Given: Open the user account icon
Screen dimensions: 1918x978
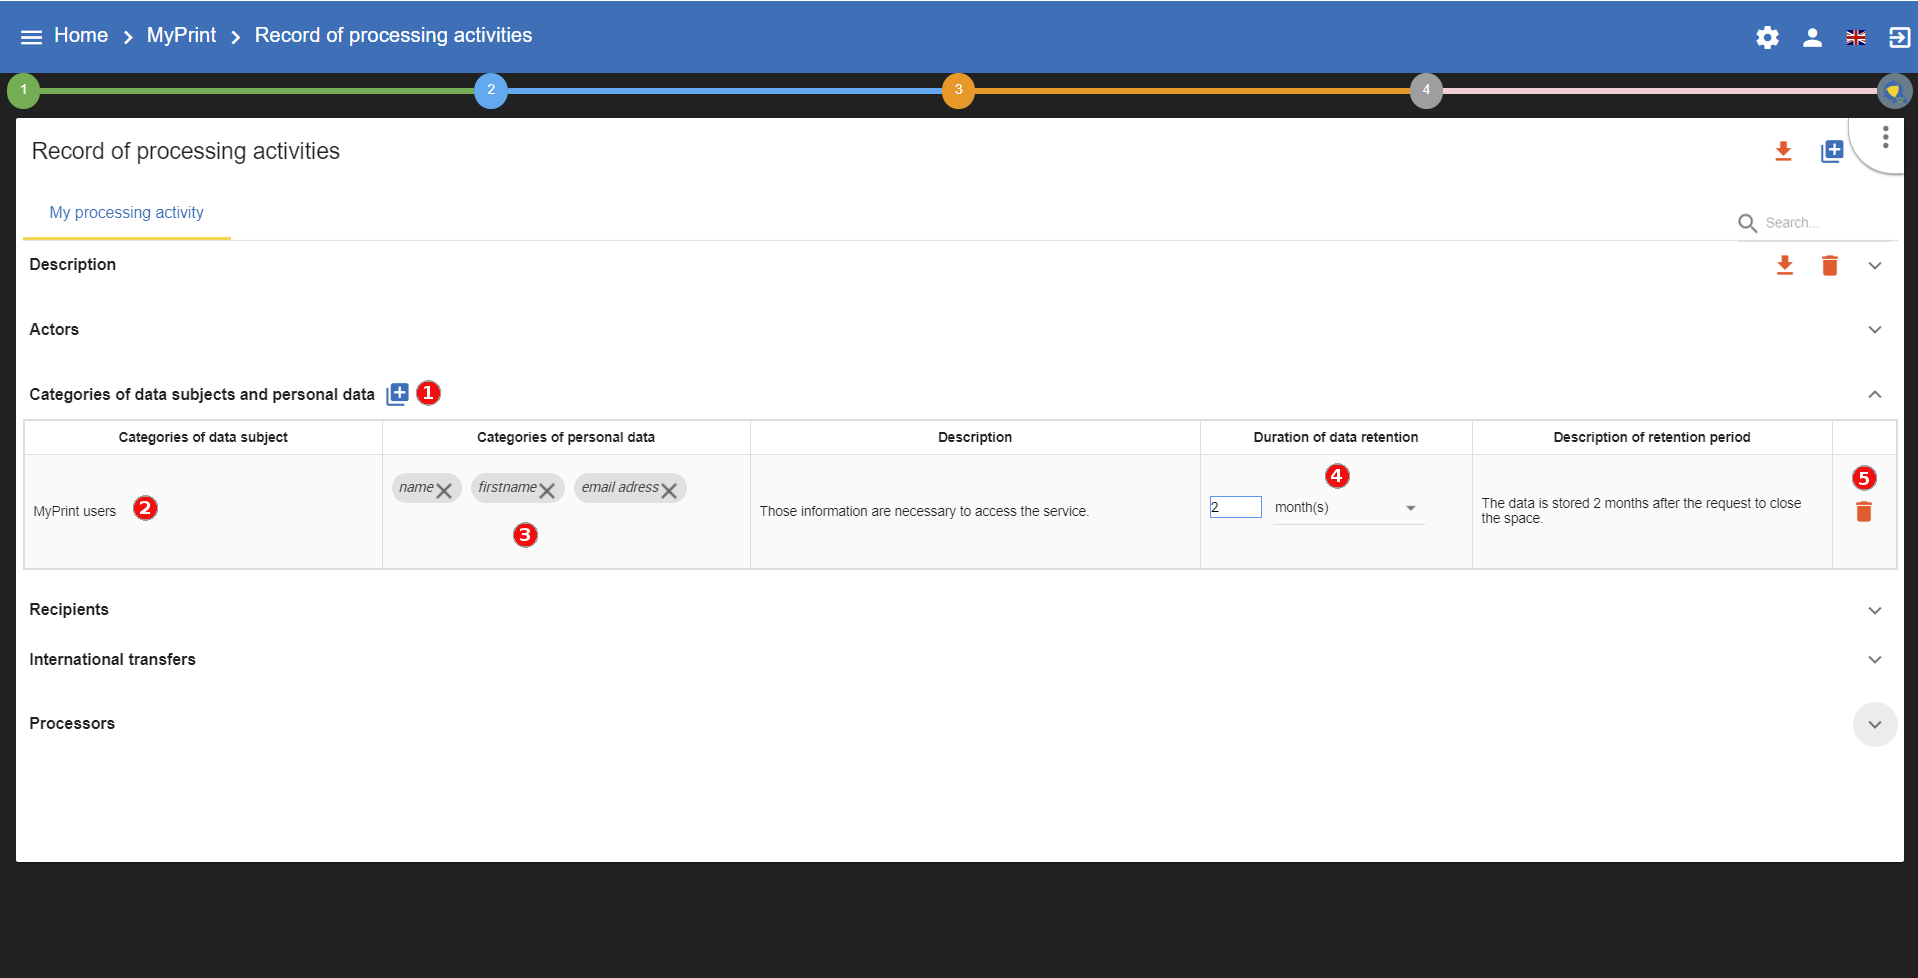Looking at the screenshot, I should tap(1812, 38).
